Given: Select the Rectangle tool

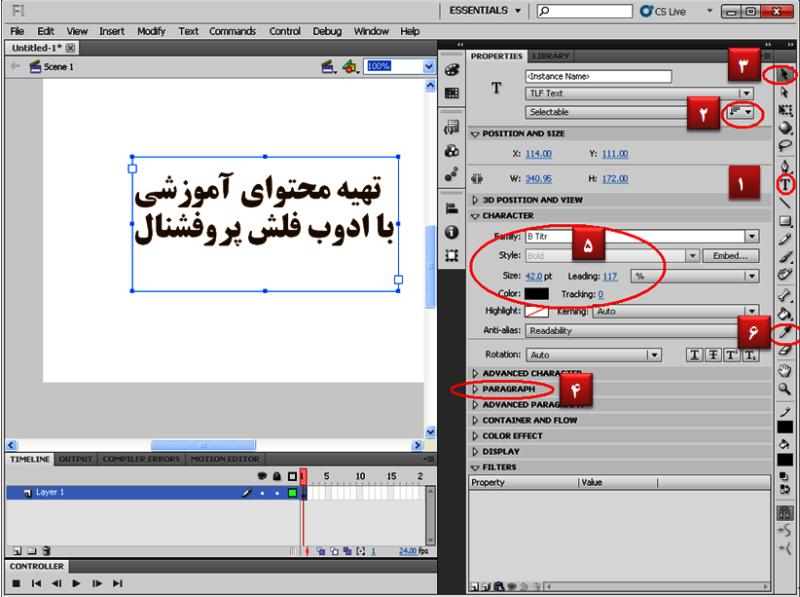Looking at the screenshot, I should point(785,221).
